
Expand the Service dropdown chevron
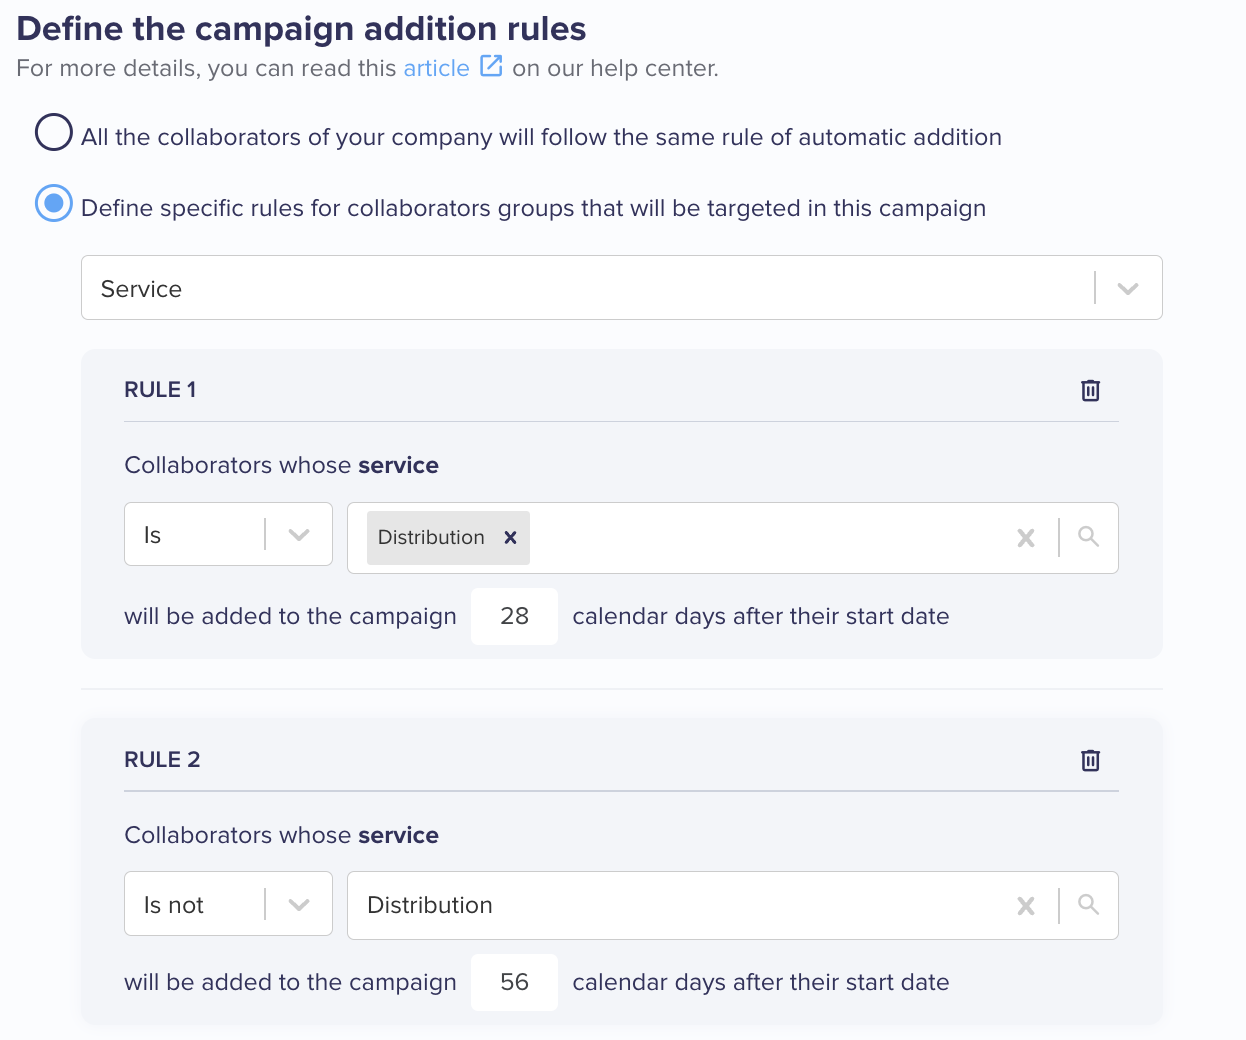(x=1128, y=288)
